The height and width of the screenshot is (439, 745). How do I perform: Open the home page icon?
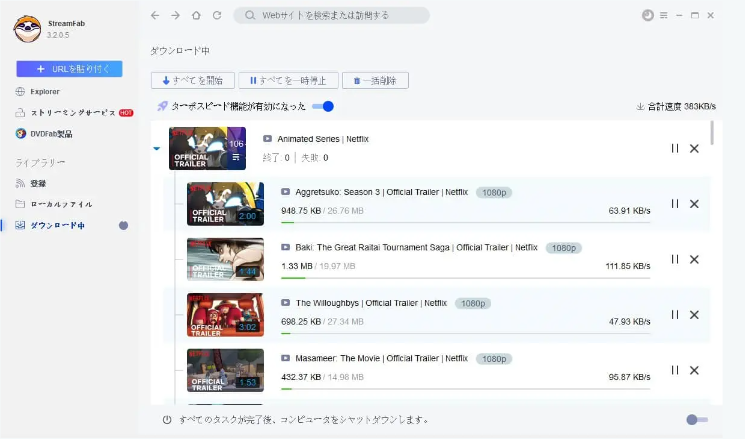tap(196, 15)
